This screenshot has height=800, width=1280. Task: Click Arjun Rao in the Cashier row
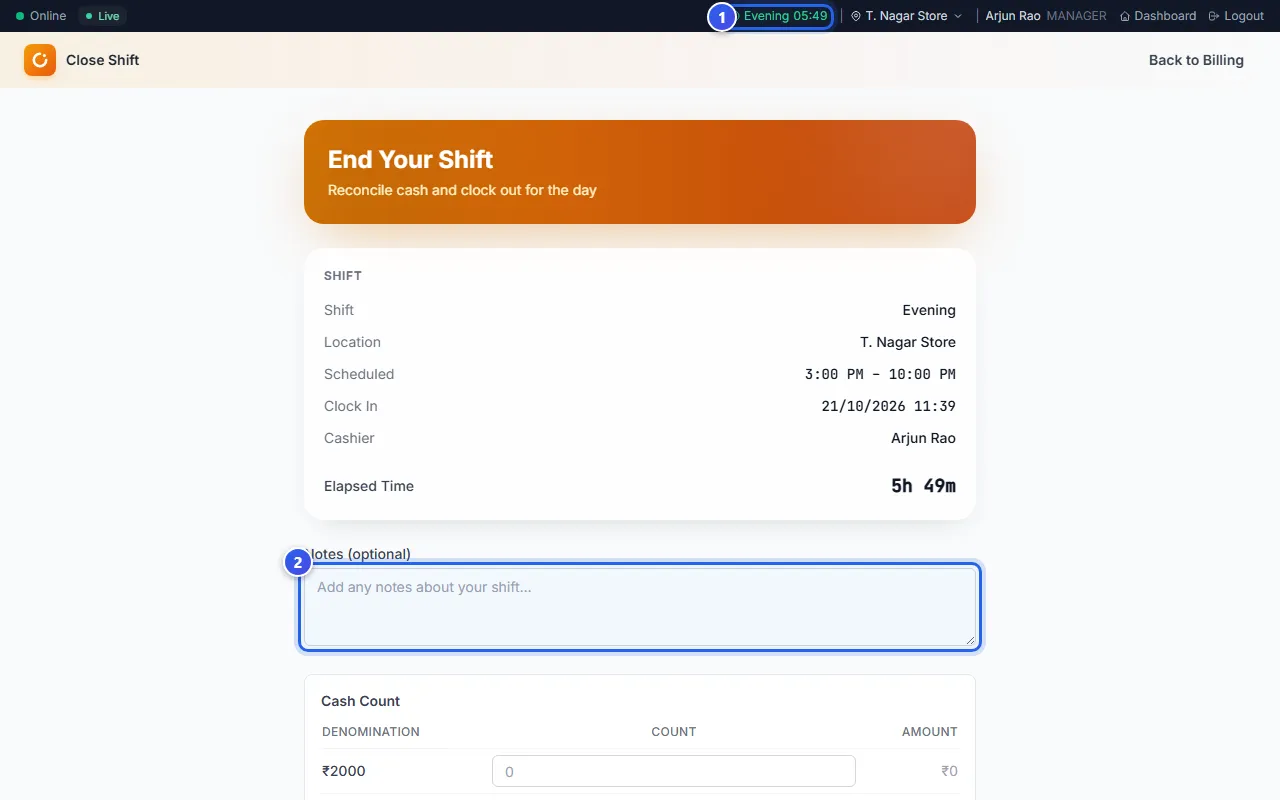point(923,438)
